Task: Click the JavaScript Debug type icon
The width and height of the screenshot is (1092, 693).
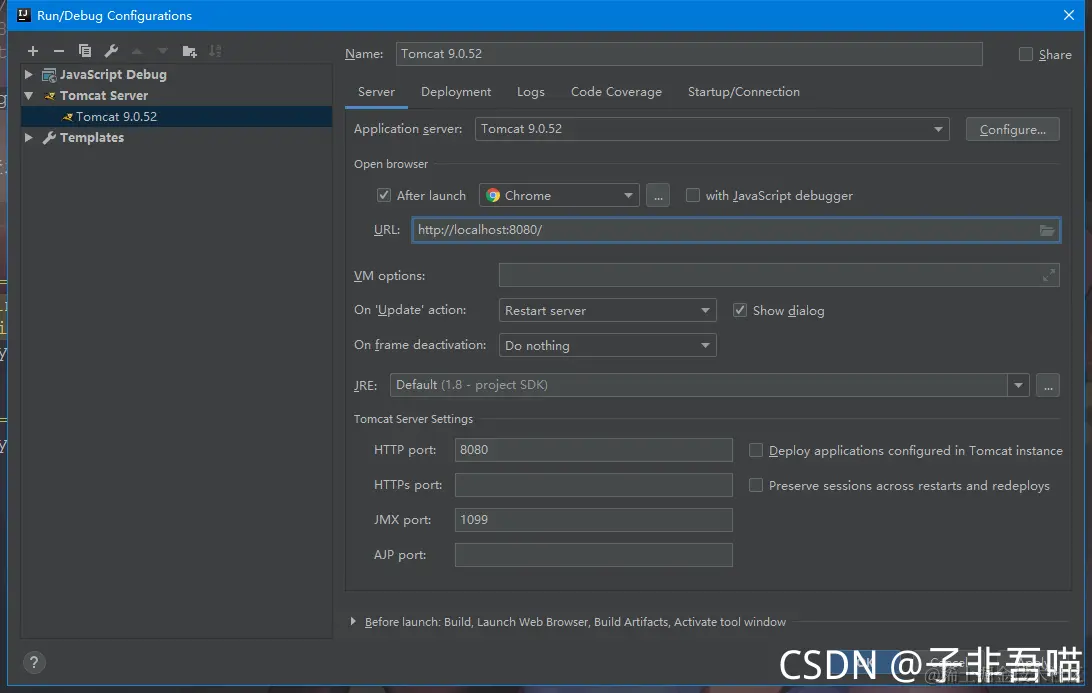Action: 49,75
